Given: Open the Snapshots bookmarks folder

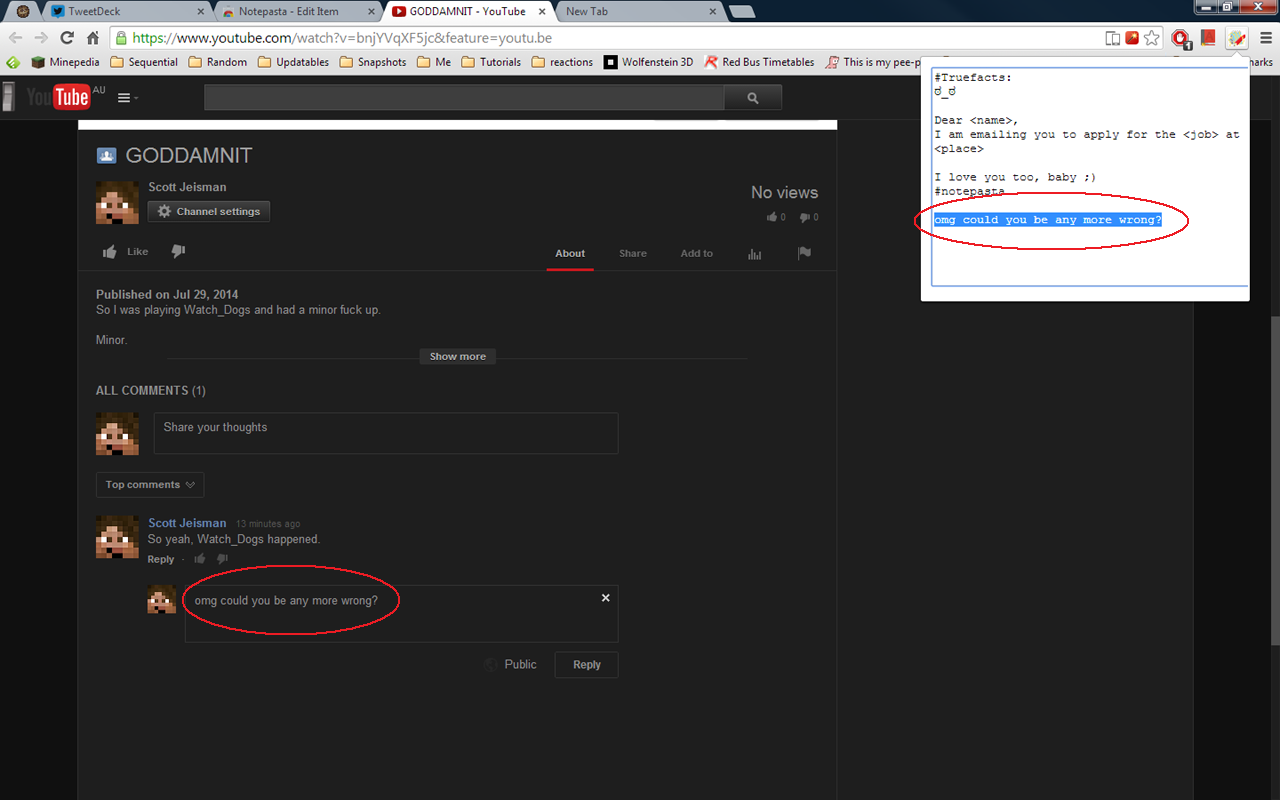Looking at the screenshot, I should pos(373,62).
